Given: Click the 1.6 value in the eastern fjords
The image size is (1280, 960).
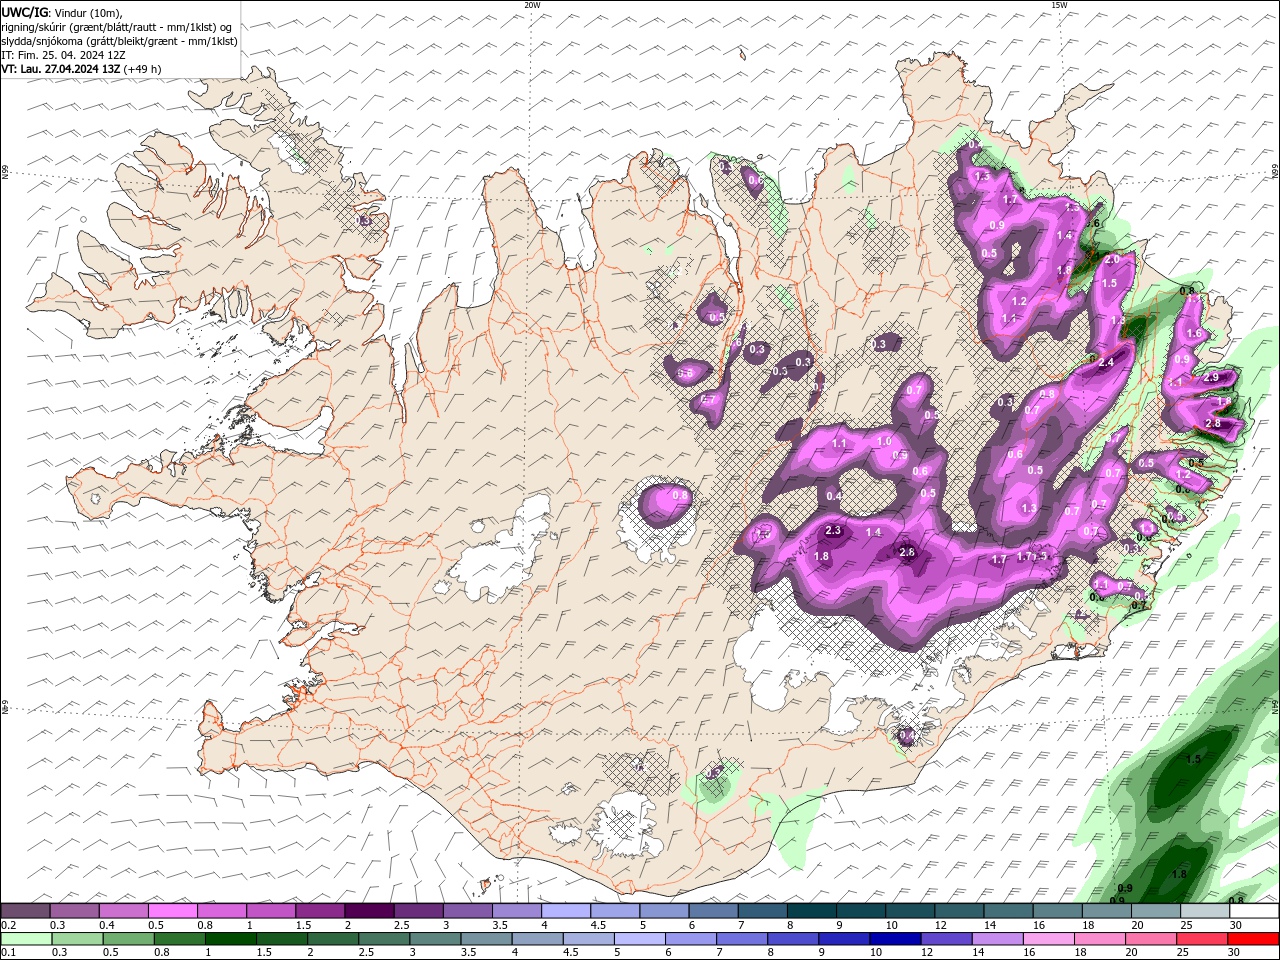Looking at the screenshot, I should coord(1193,333).
